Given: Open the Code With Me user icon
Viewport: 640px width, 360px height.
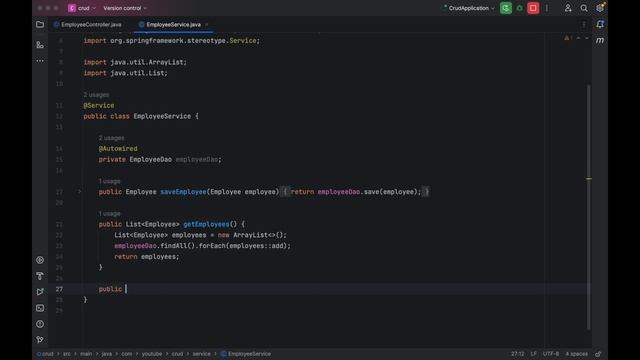Looking at the screenshot, I should pos(568,8).
